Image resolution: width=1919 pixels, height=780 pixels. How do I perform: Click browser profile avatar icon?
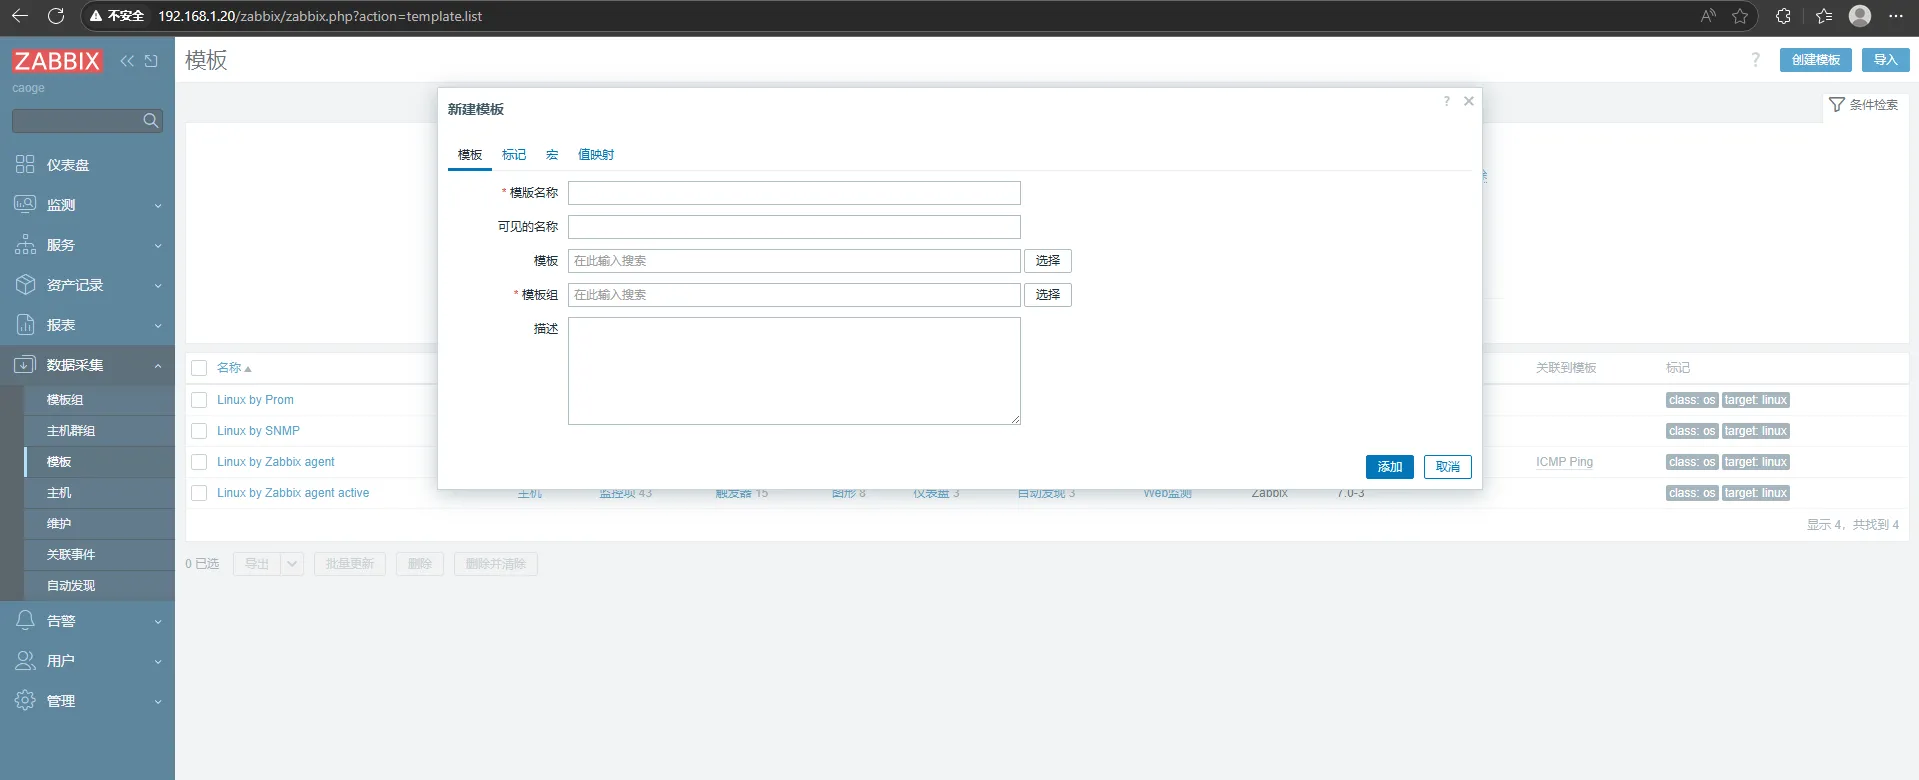(1860, 16)
